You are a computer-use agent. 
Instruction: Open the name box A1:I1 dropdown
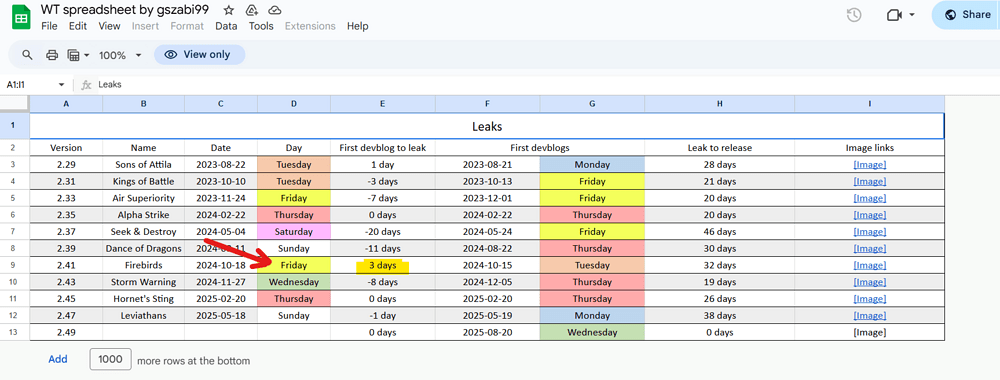(x=61, y=85)
